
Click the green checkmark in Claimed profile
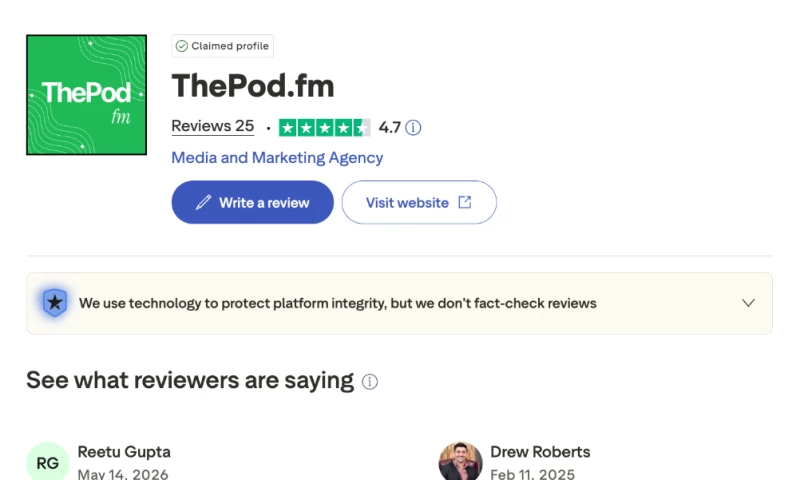[x=182, y=46]
